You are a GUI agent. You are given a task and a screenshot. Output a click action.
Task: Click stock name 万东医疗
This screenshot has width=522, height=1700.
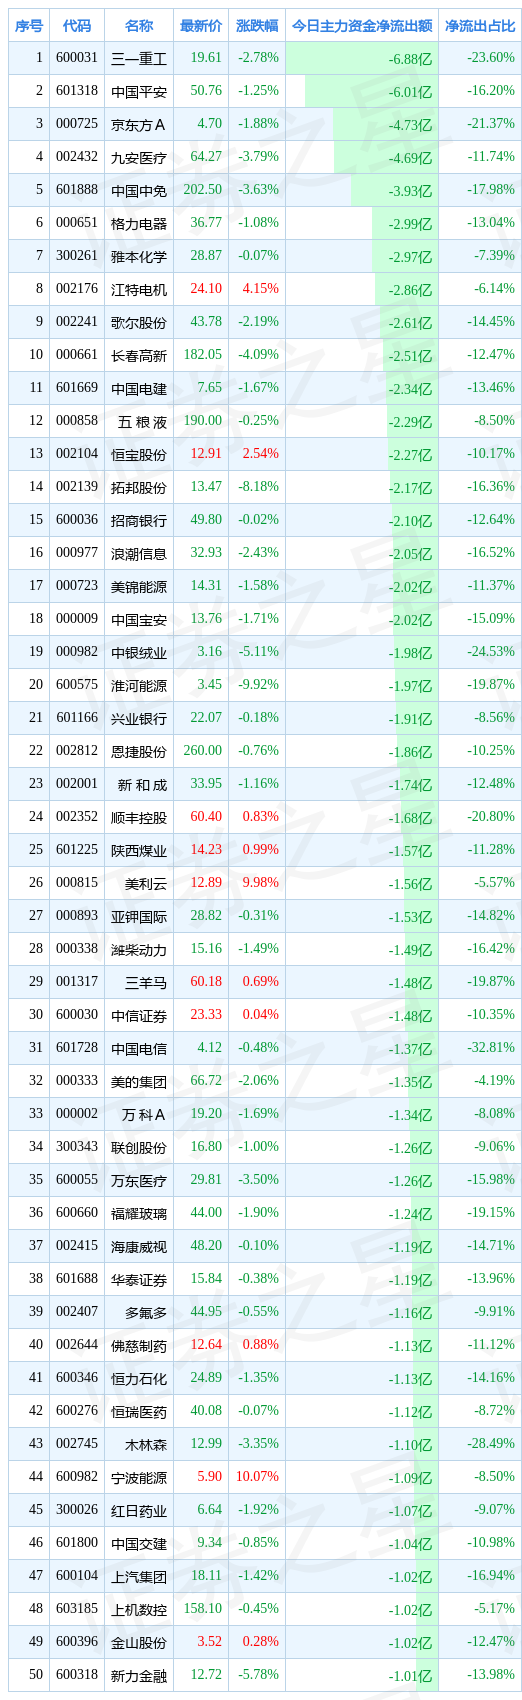139,1180
